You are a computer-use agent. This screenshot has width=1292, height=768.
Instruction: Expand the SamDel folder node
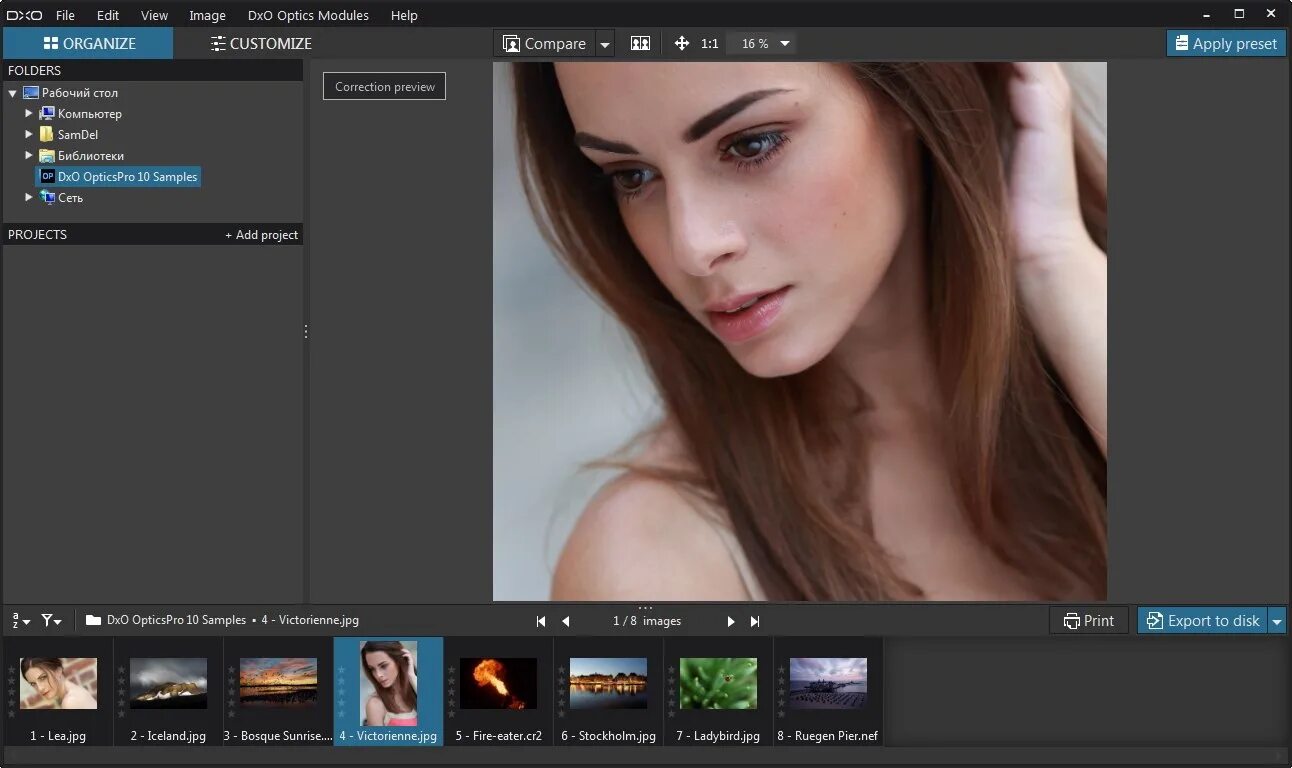pyautogui.click(x=29, y=134)
